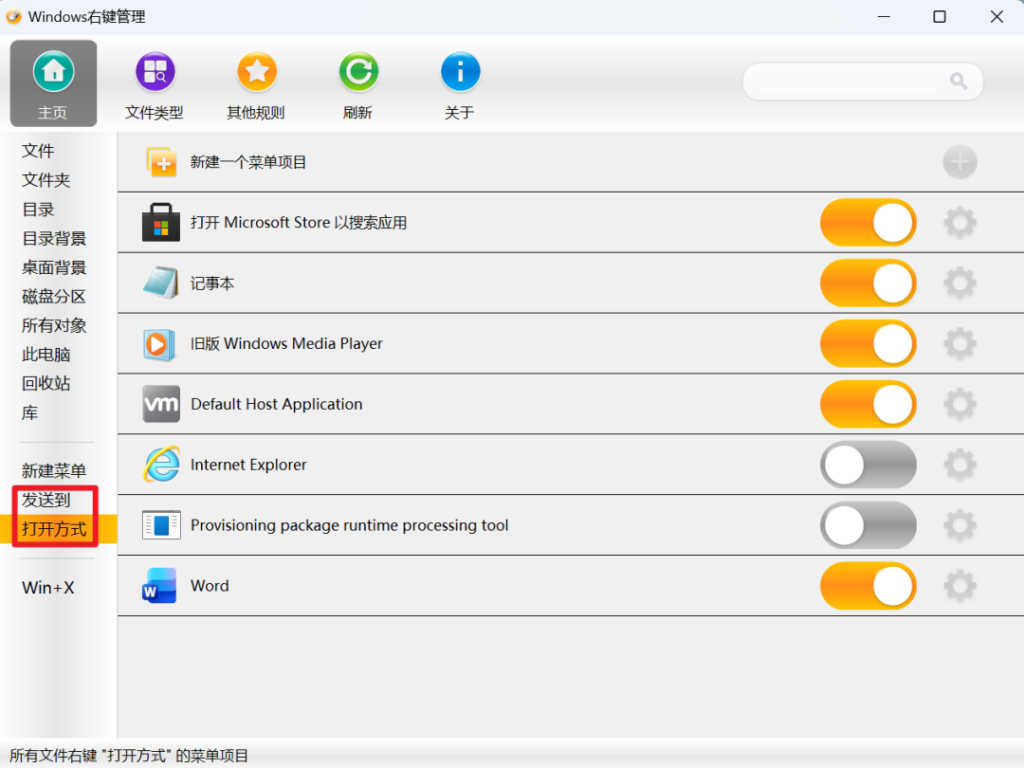Open gear settings for 记事本

click(959, 283)
